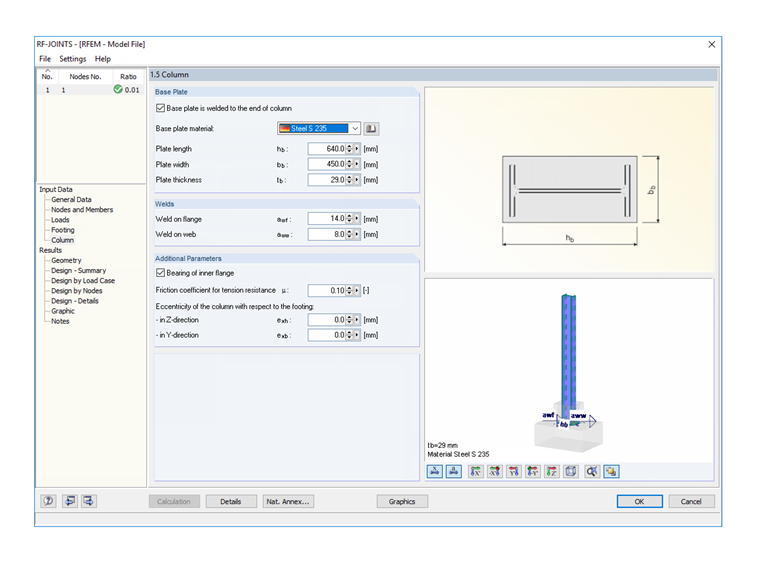Click the Calculation button
Screen dimensions: 760x570
coord(174,501)
